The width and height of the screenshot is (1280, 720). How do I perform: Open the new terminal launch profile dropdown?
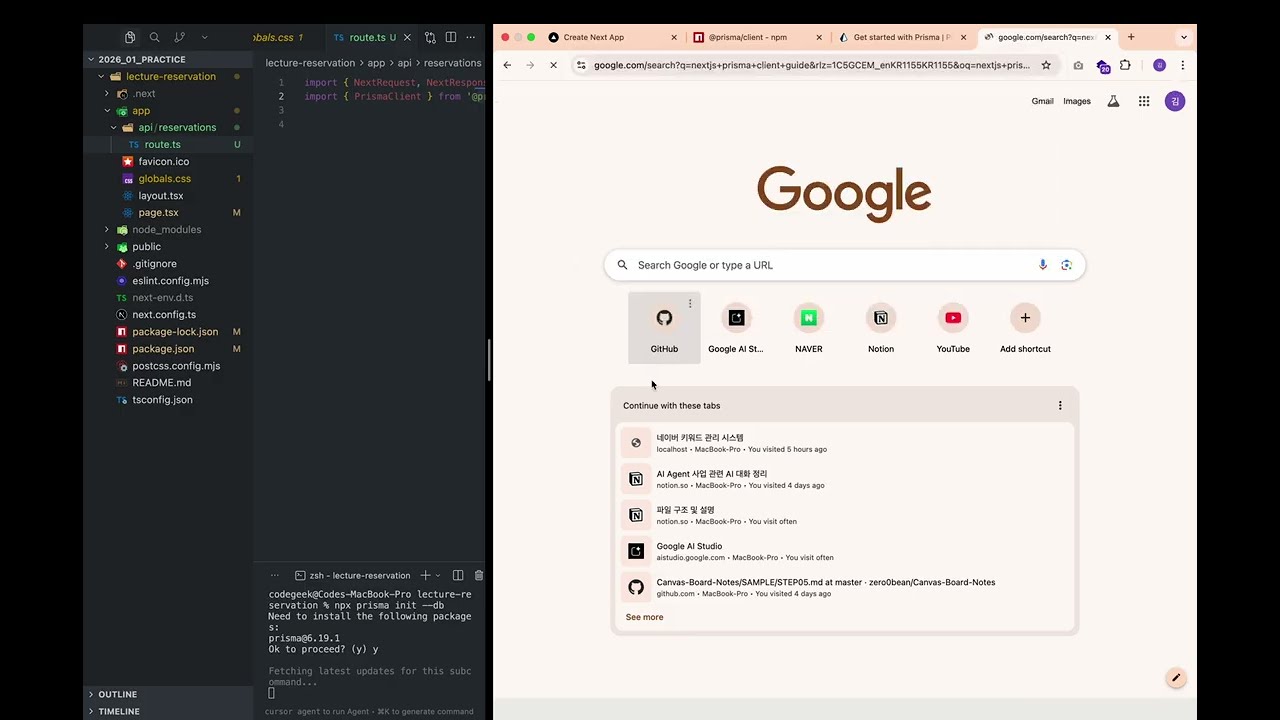(438, 575)
